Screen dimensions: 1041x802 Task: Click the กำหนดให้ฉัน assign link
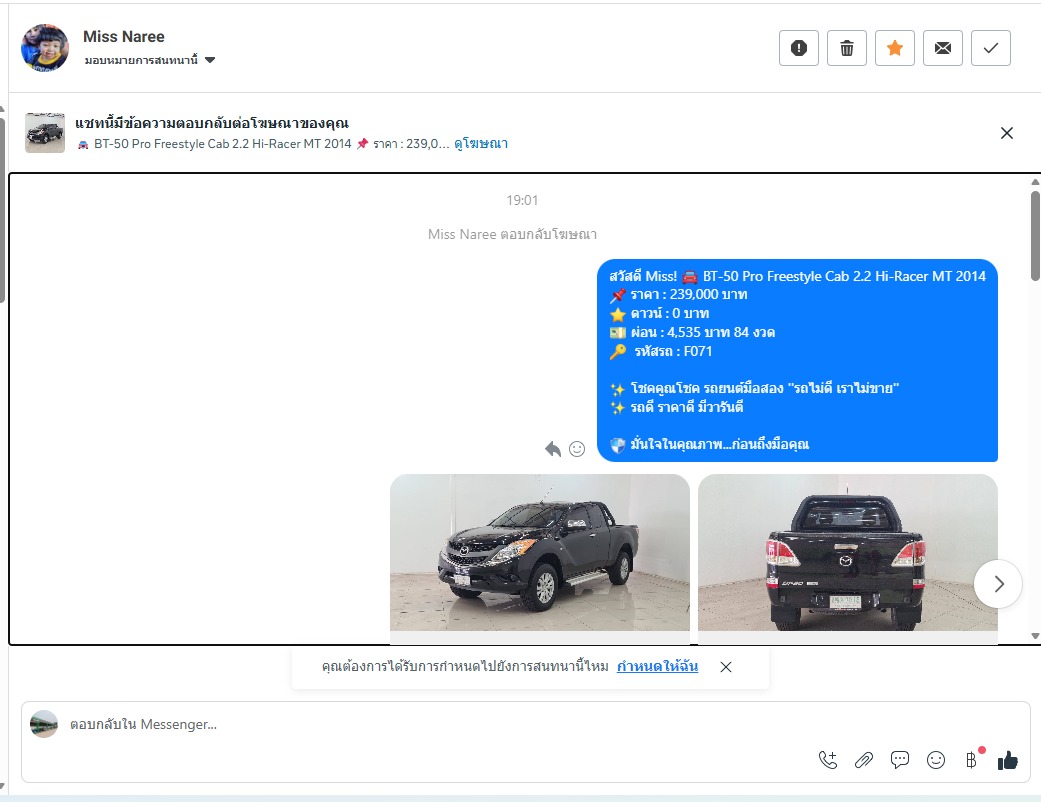[657, 666]
